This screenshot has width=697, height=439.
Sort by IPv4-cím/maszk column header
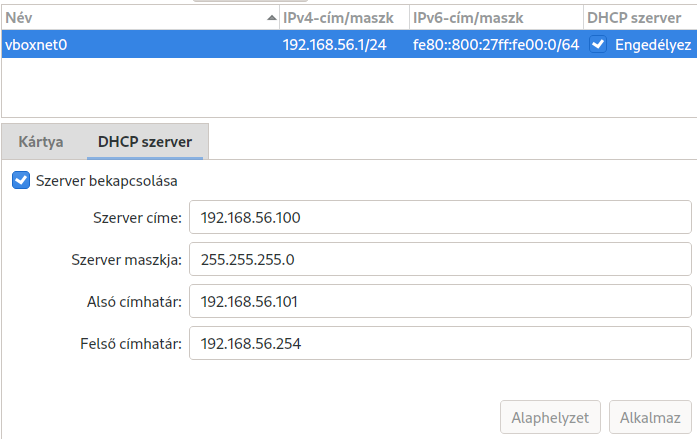click(x=344, y=18)
